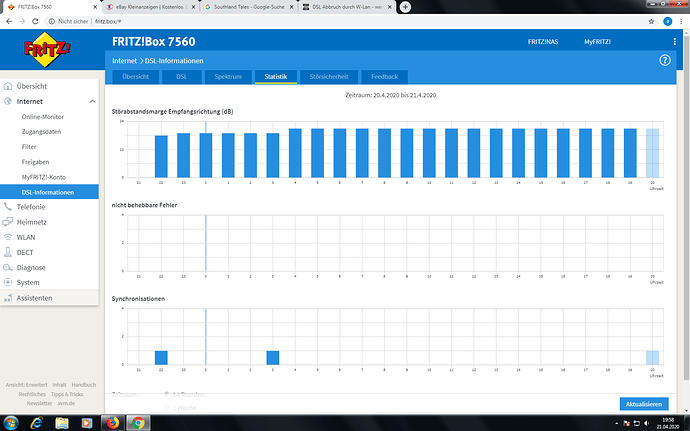
Task: Click the Assistenten icon in sidebar
Action: click(x=7, y=298)
